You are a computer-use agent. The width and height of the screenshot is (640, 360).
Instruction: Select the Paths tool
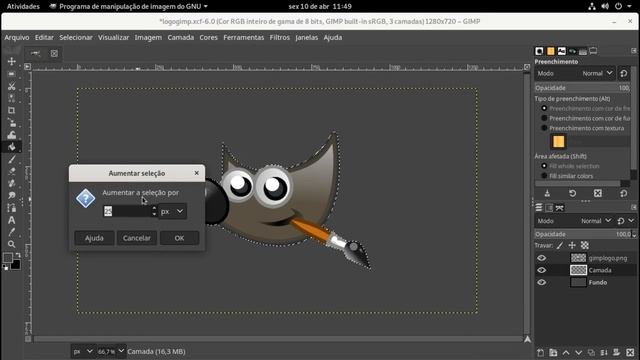11,208
